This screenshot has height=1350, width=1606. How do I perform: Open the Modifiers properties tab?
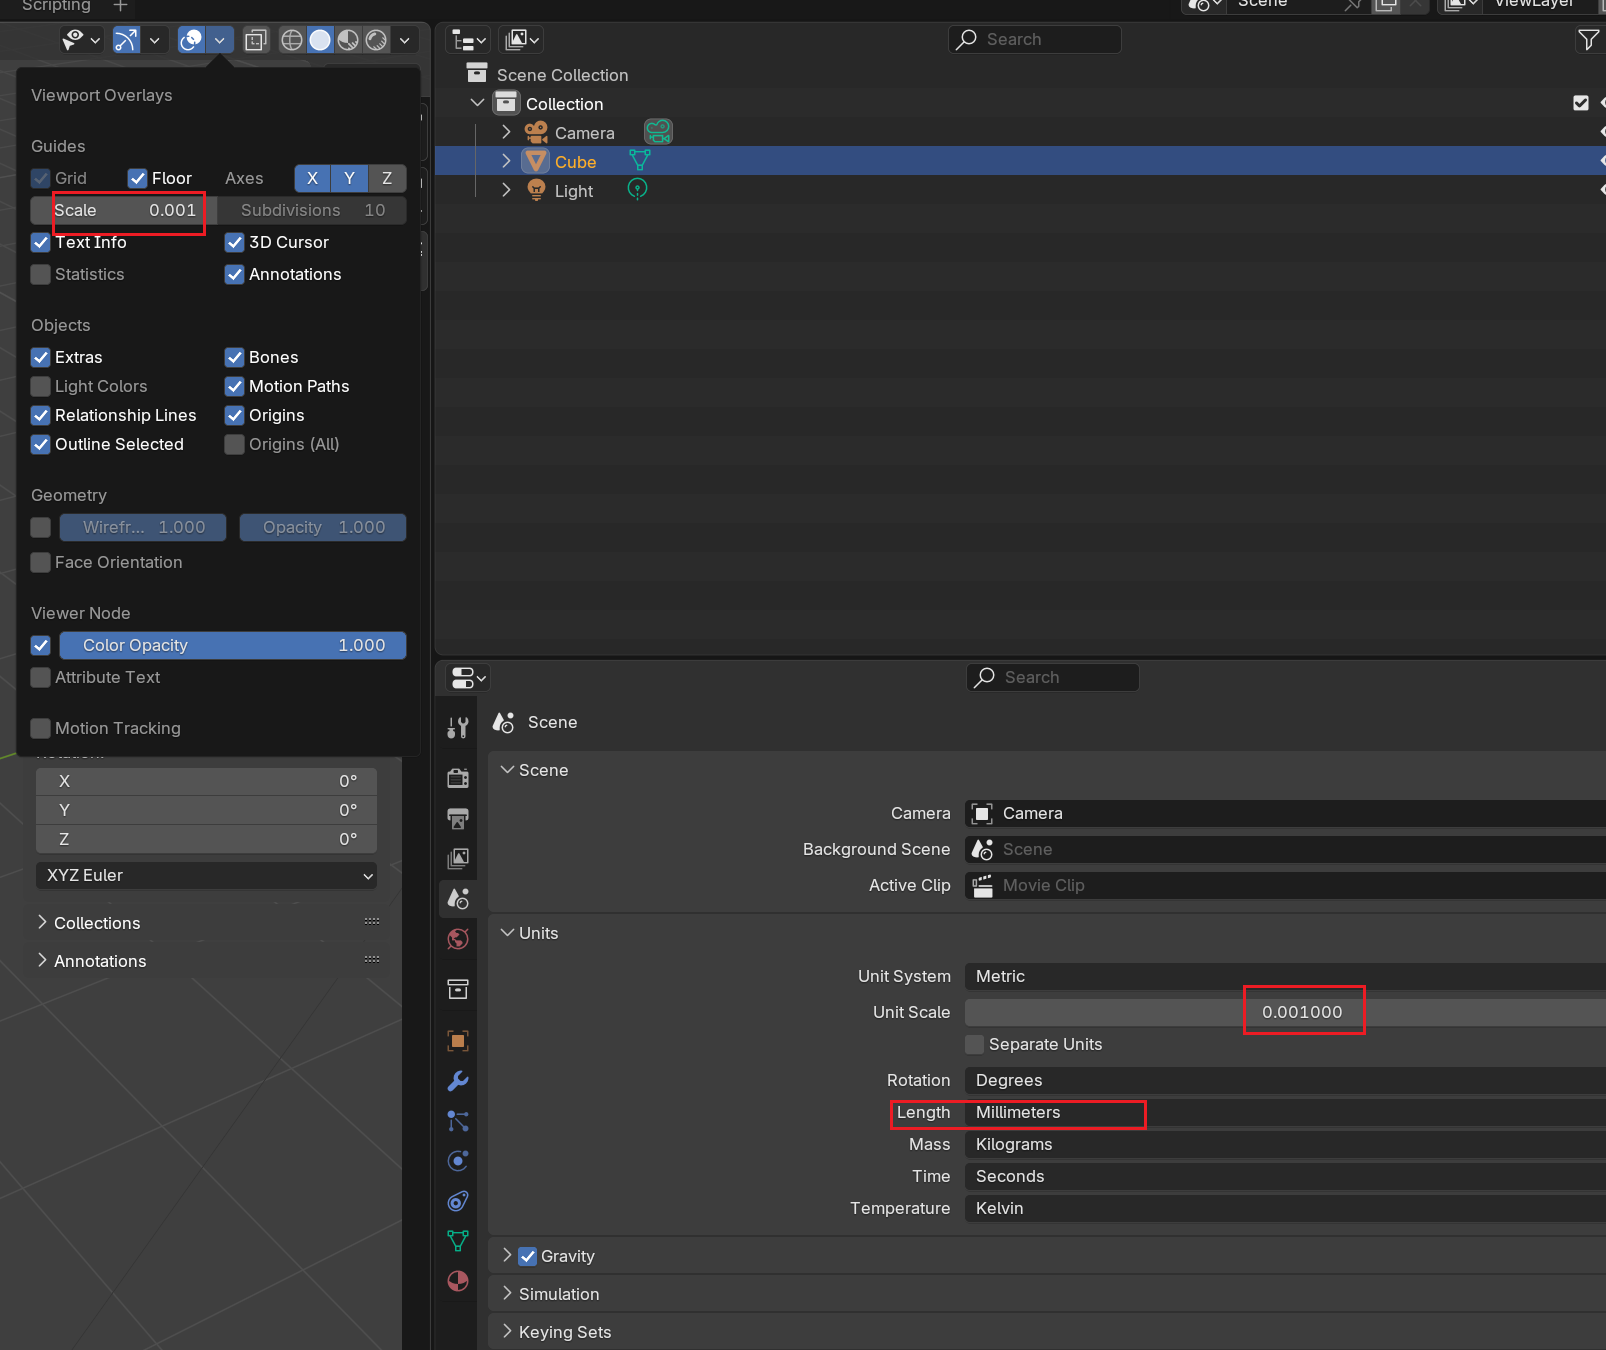tap(458, 1081)
